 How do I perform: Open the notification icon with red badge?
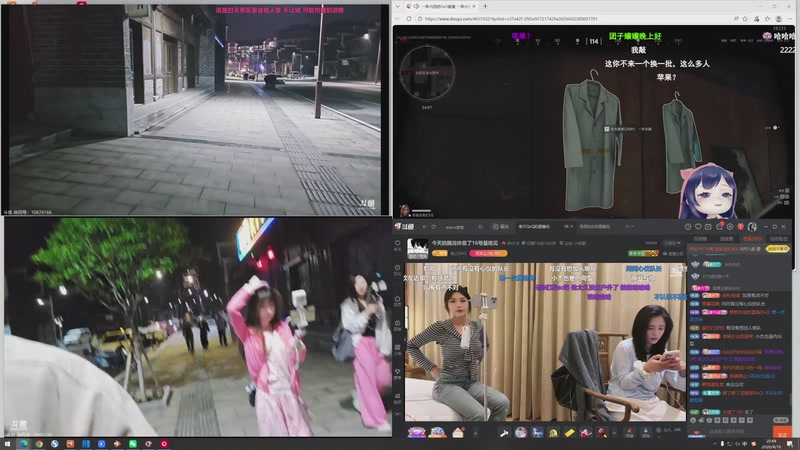[x=719, y=226]
